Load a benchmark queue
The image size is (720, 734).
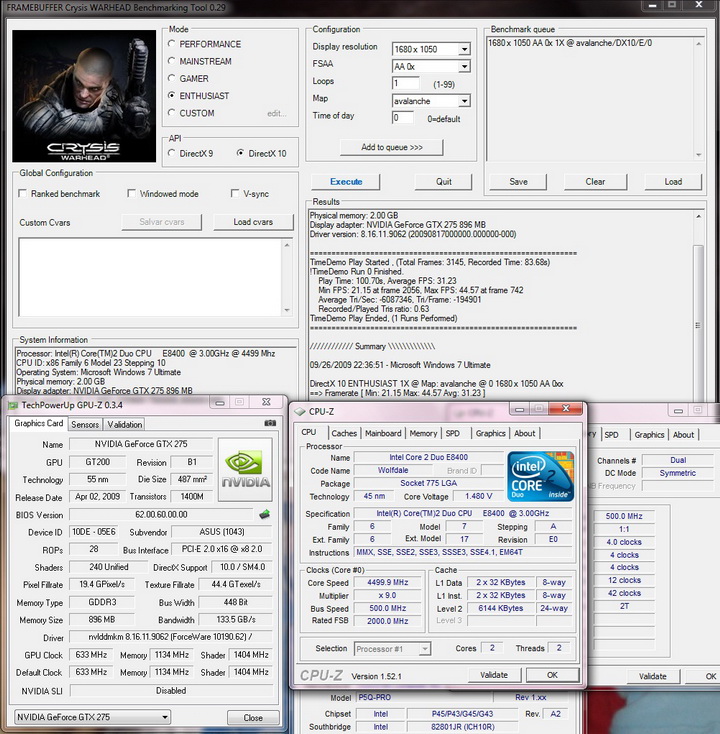(x=673, y=182)
